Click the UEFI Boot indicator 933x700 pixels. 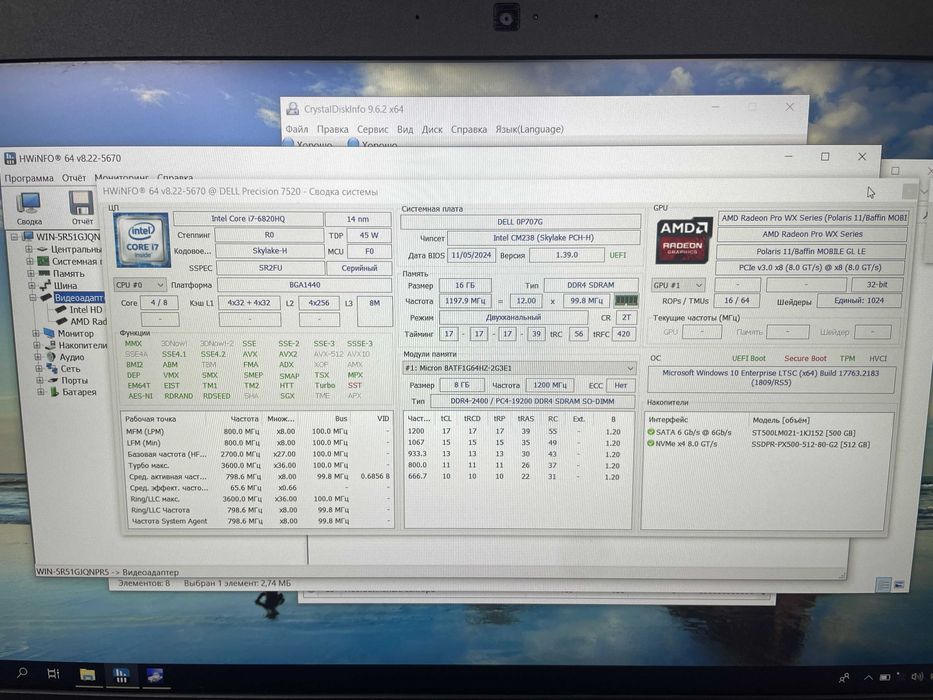point(749,358)
